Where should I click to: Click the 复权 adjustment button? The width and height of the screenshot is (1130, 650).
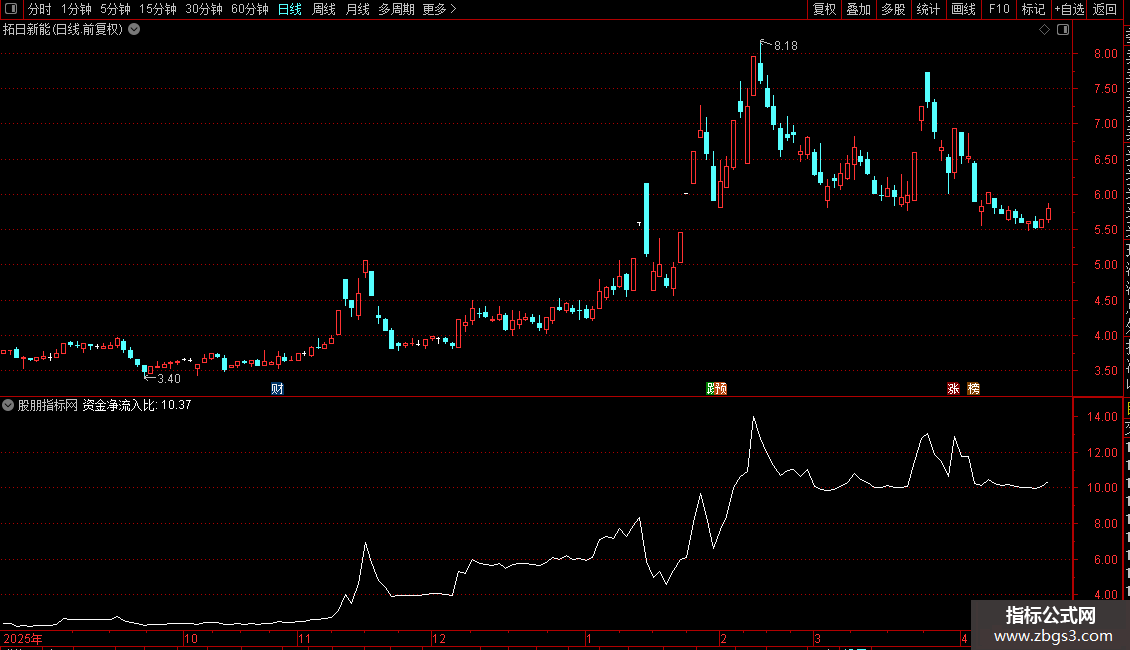pyautogui.click(x=824, y=9)
